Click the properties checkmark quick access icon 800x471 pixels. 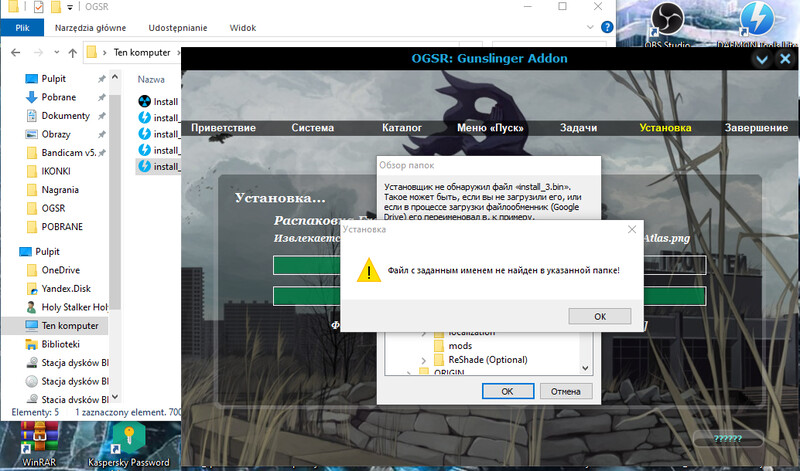(38, 8)
